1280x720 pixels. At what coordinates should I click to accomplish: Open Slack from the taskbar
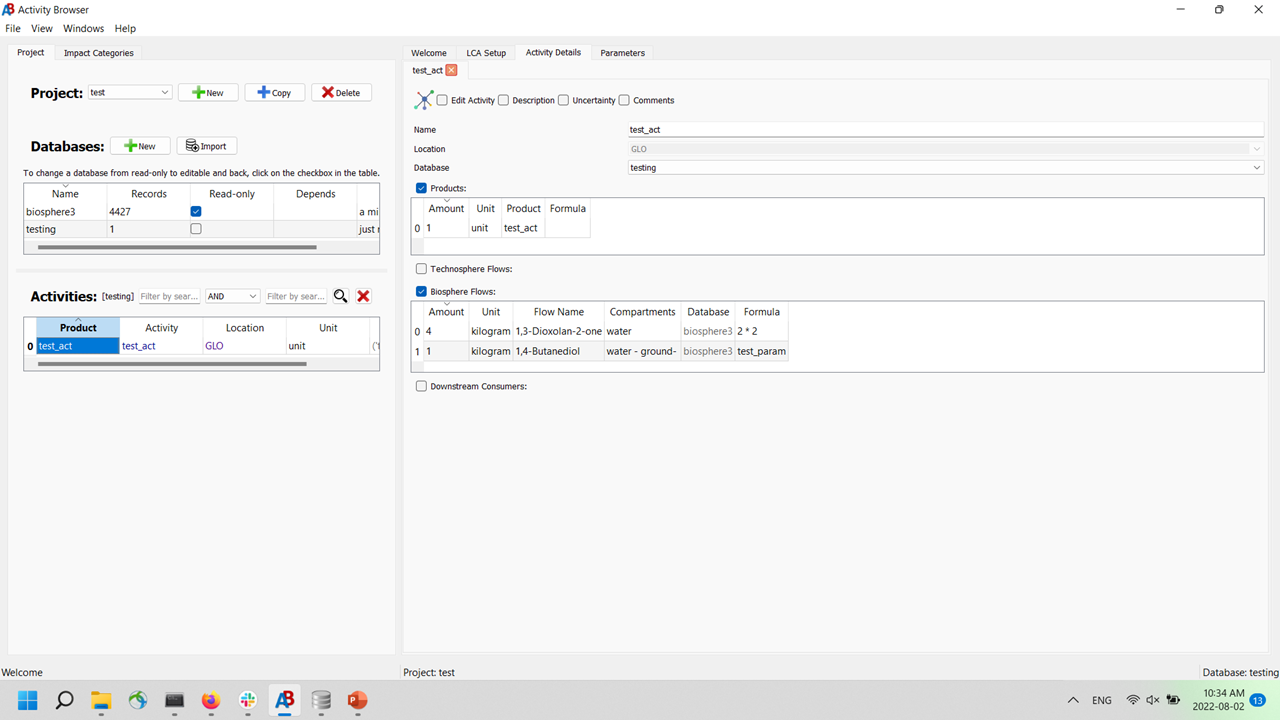click(x=248, y=700)
